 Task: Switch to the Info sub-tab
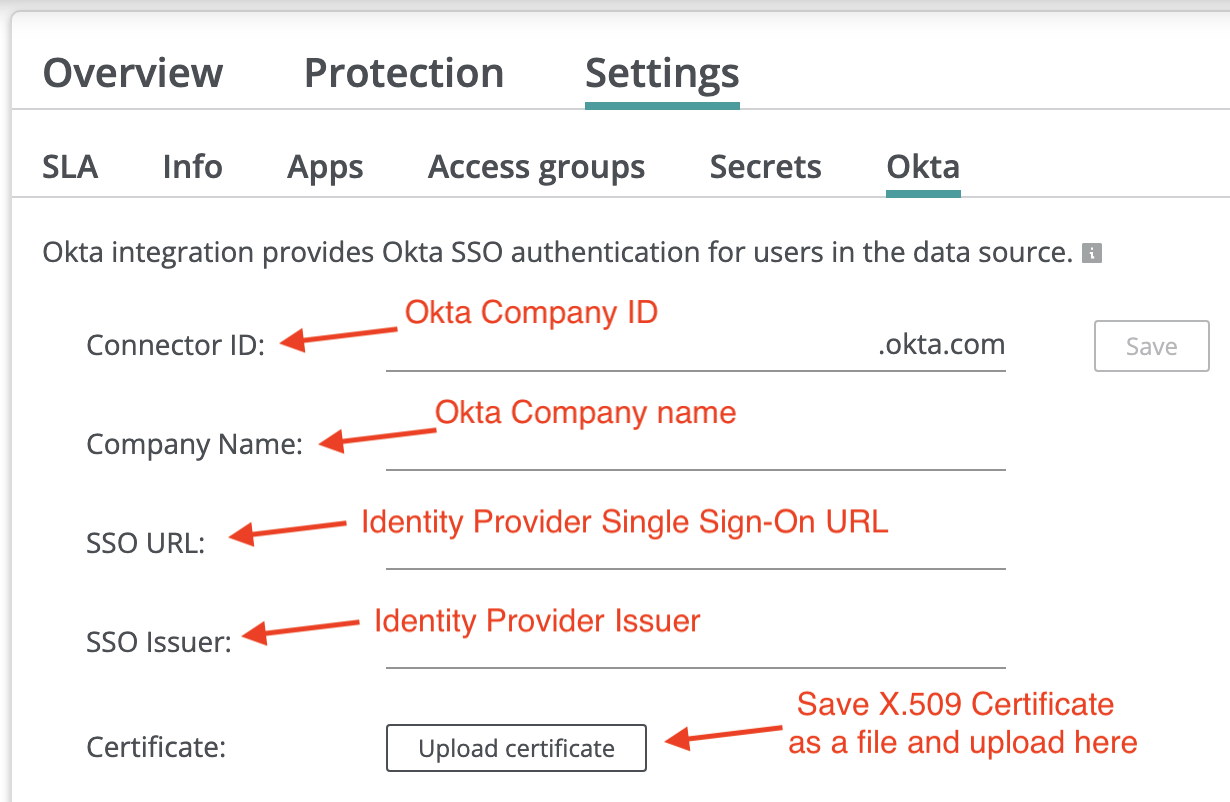click(192, 167)
